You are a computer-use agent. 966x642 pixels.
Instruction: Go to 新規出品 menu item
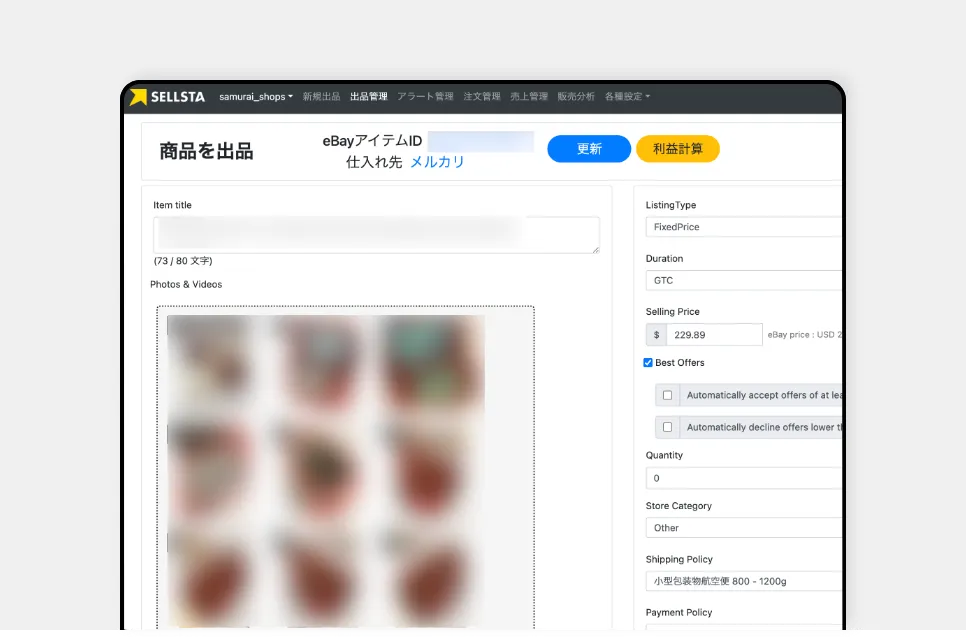[321, 97]
